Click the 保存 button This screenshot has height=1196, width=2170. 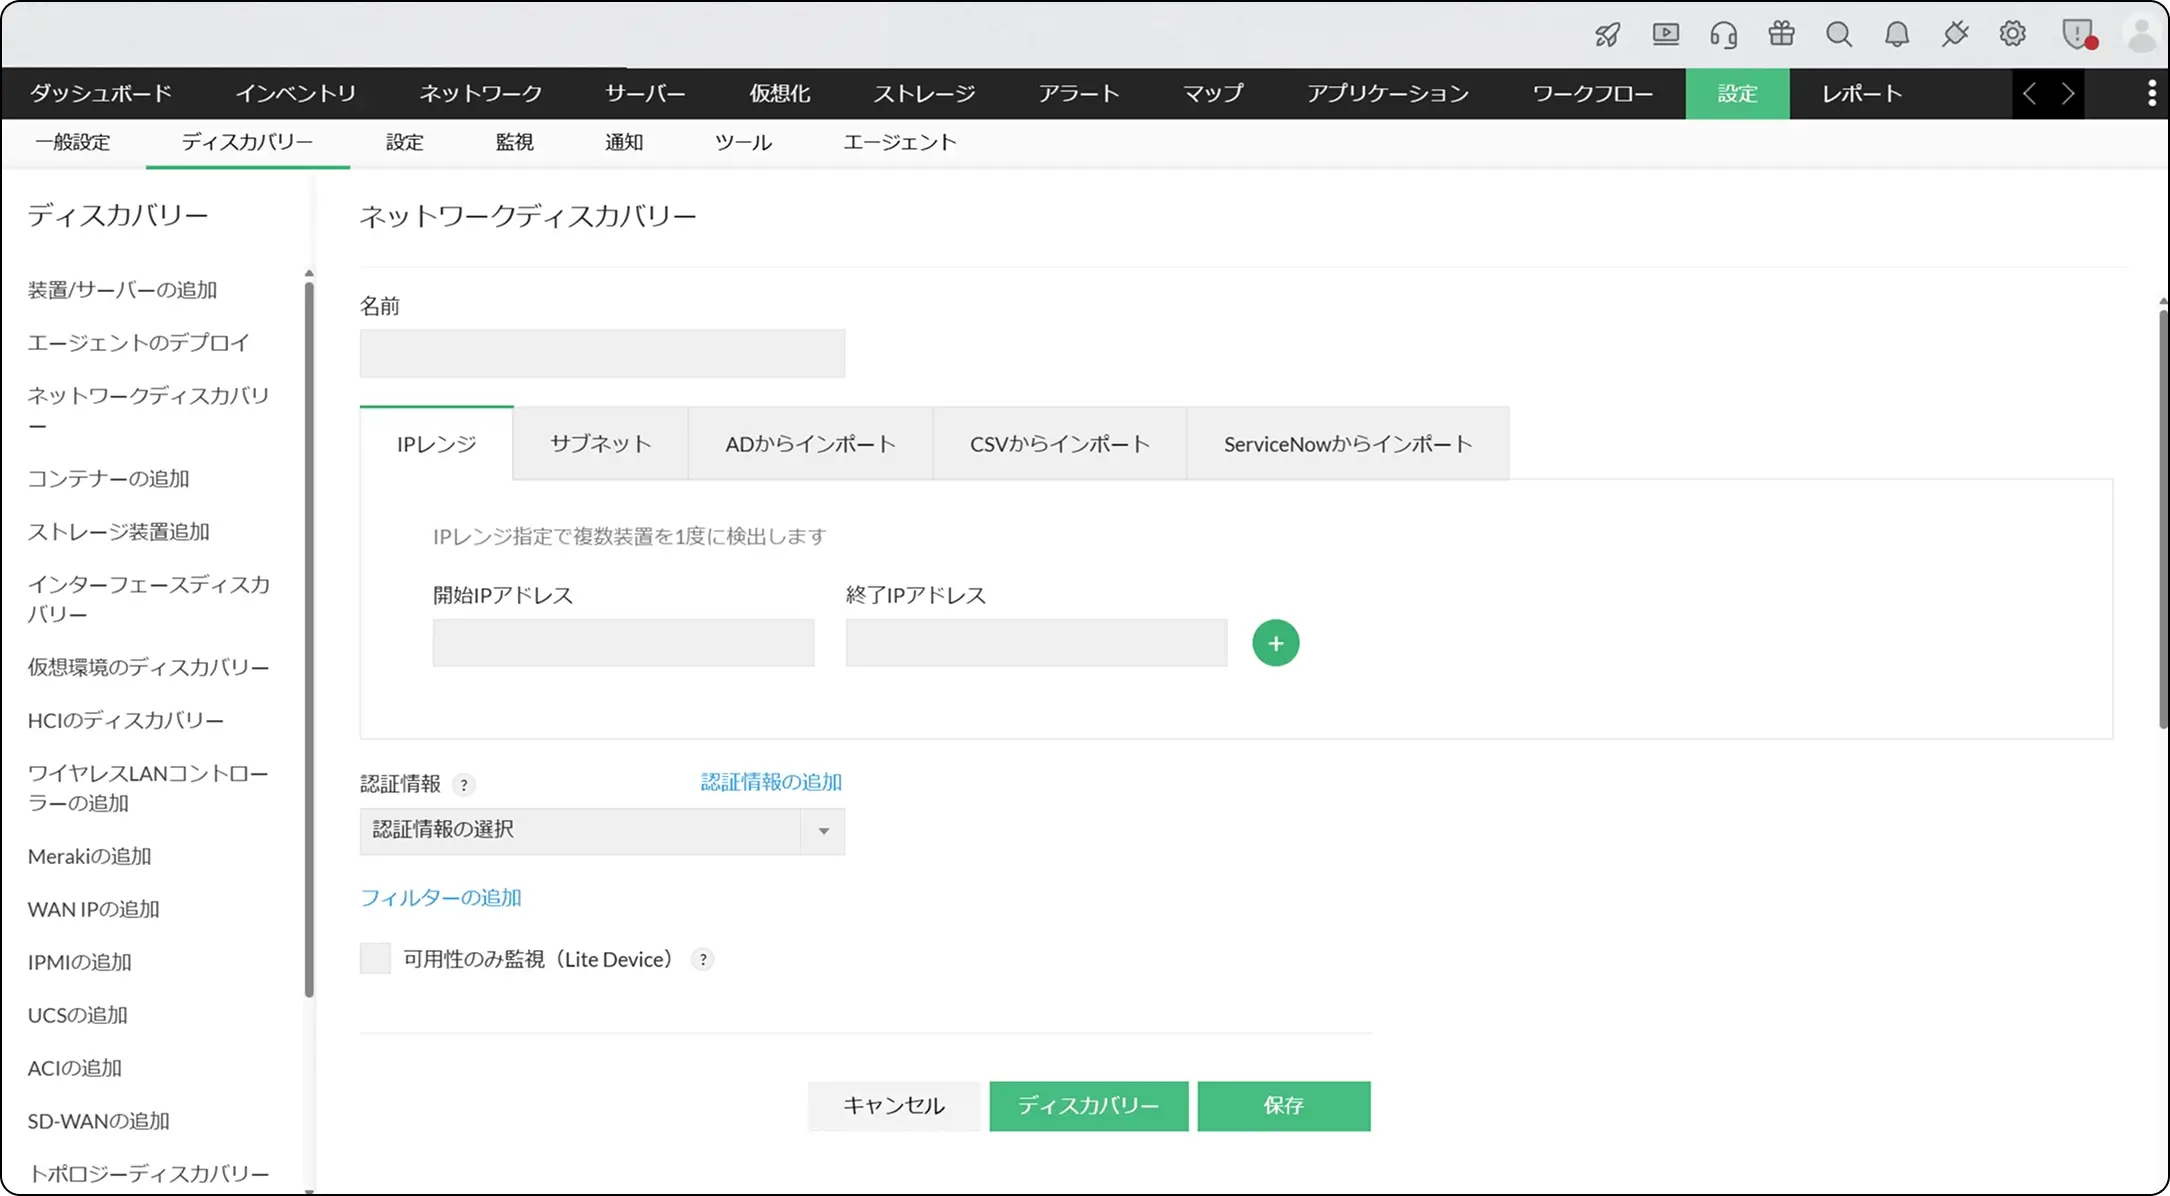(1284, 1106)
